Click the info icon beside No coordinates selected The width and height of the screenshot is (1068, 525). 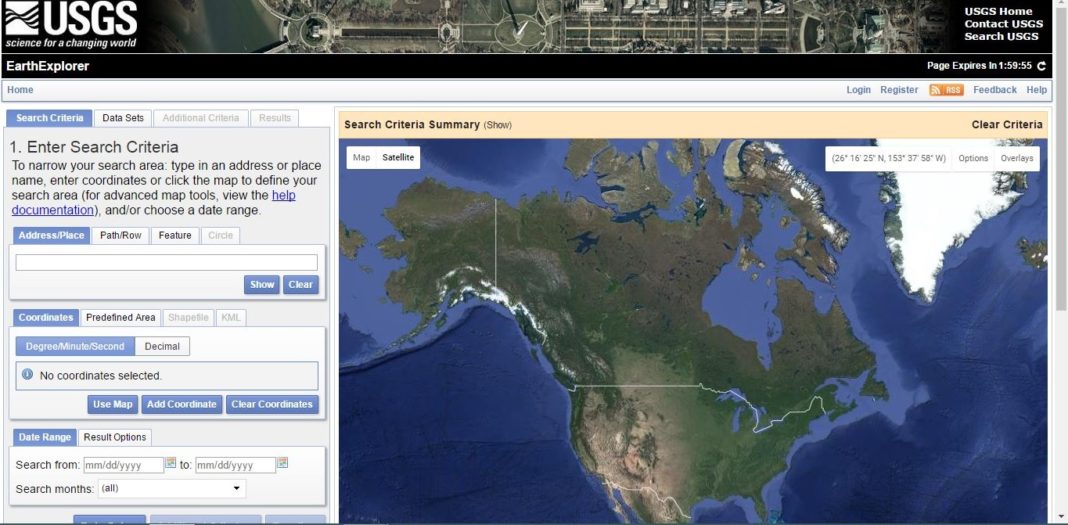(x=28, y=375)
